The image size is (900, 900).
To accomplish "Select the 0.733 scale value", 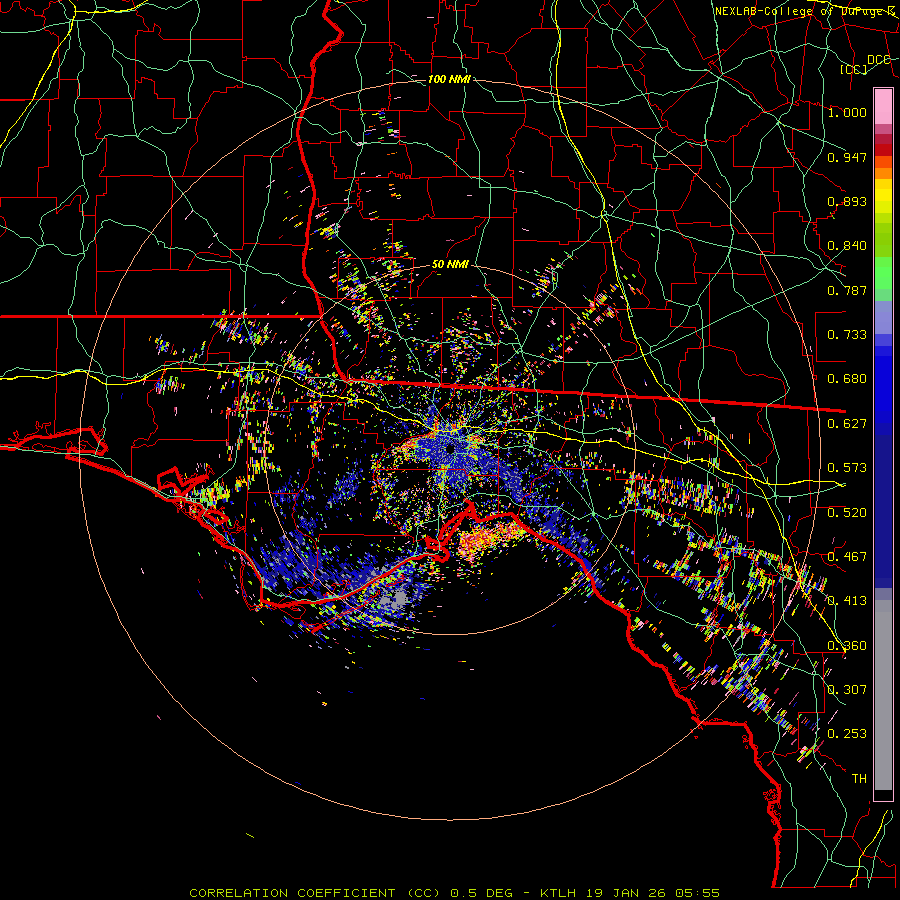I will click(847, 335).
